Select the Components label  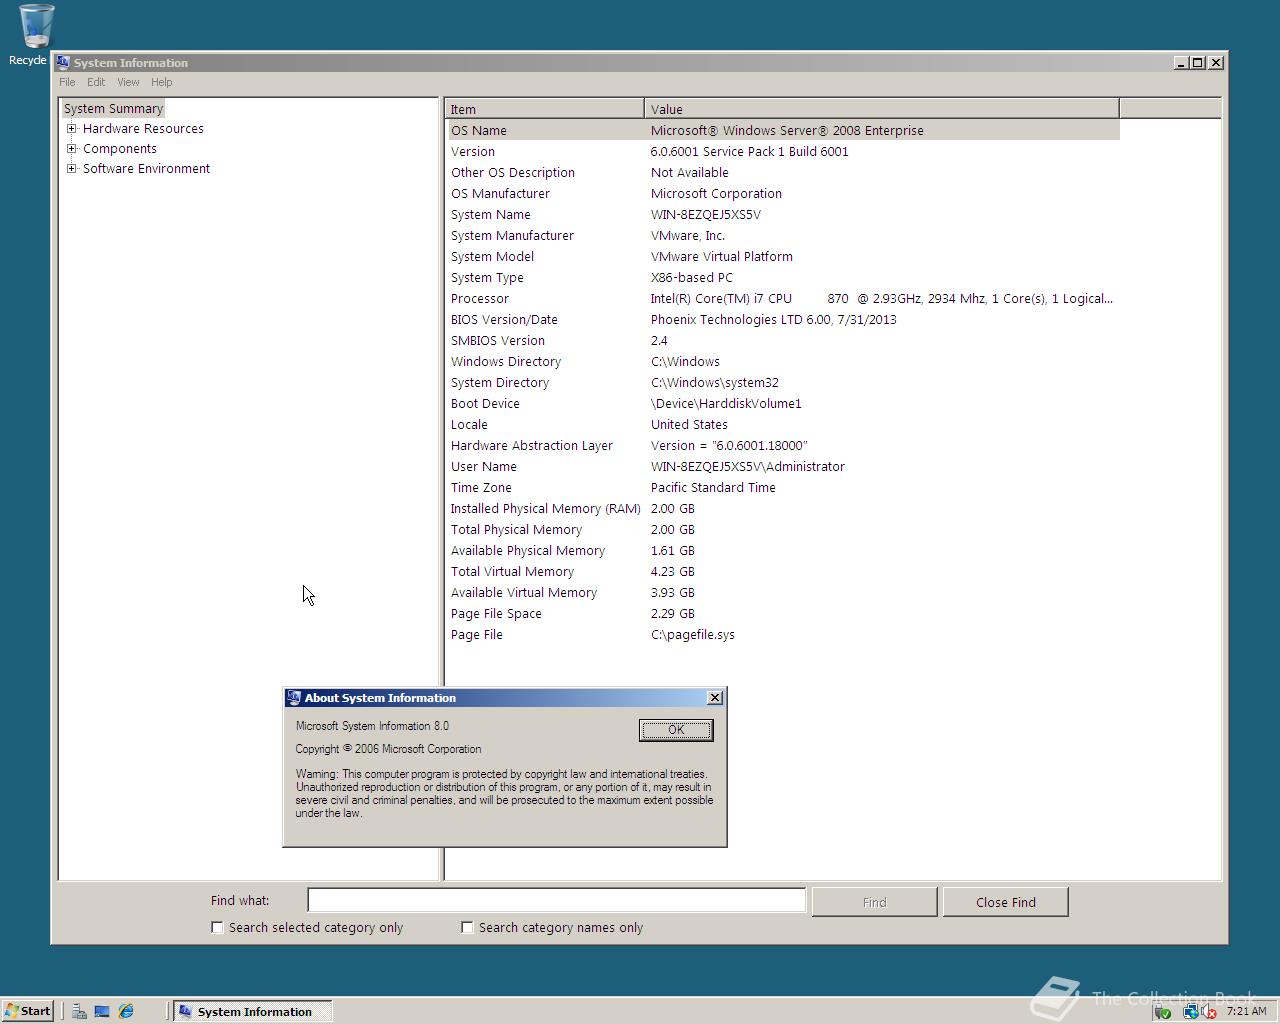[120, 148]
